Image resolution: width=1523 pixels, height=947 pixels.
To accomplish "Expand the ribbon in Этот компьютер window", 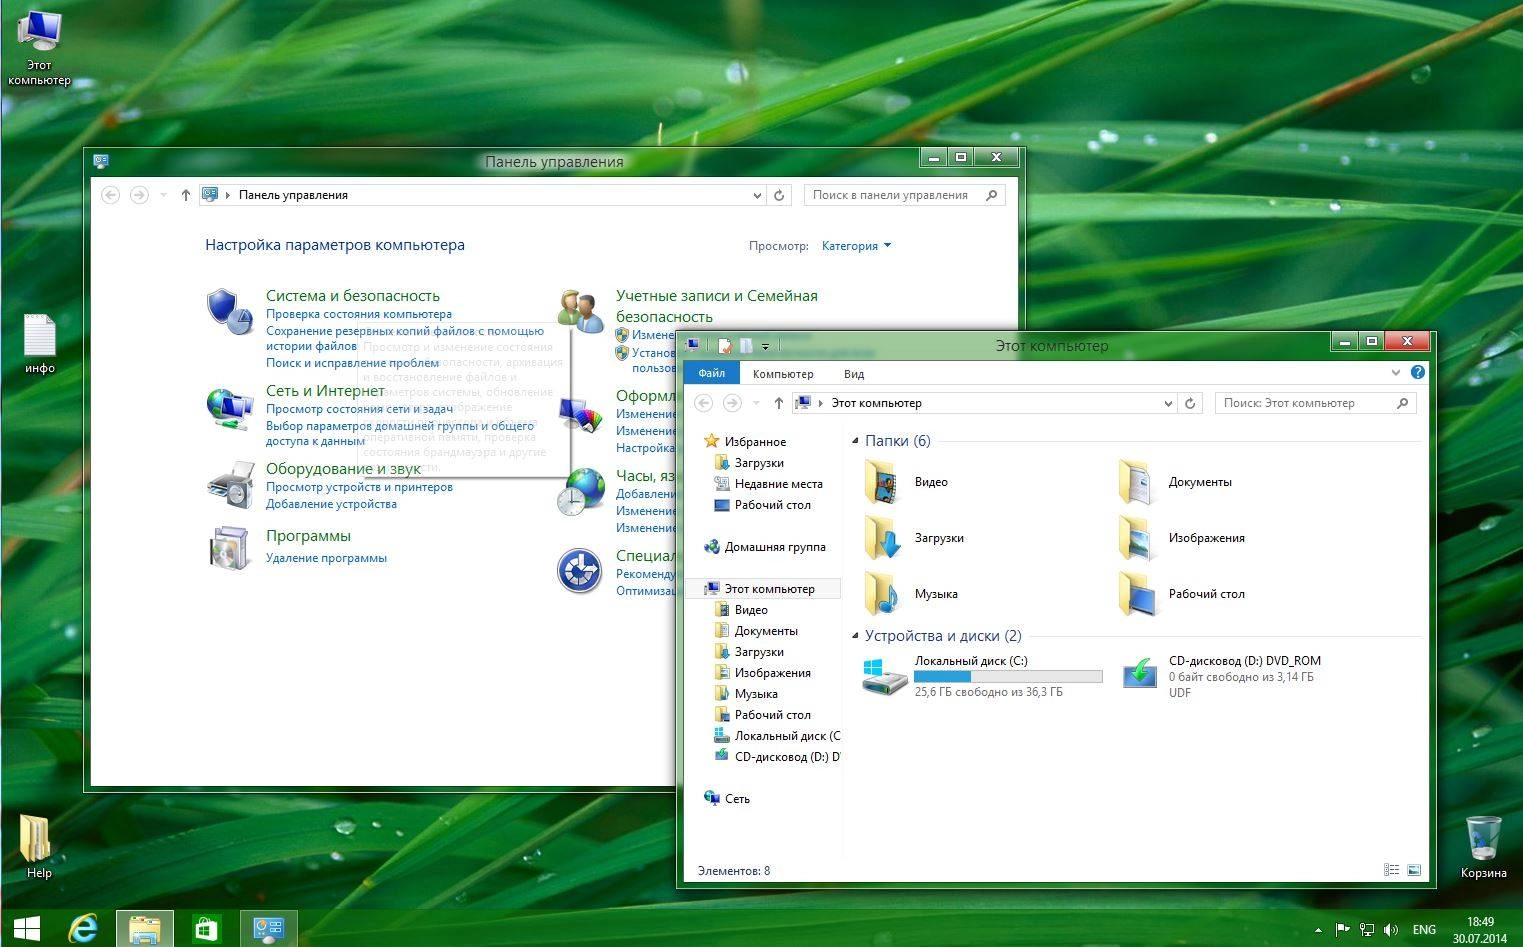I will pos(1396,372).
